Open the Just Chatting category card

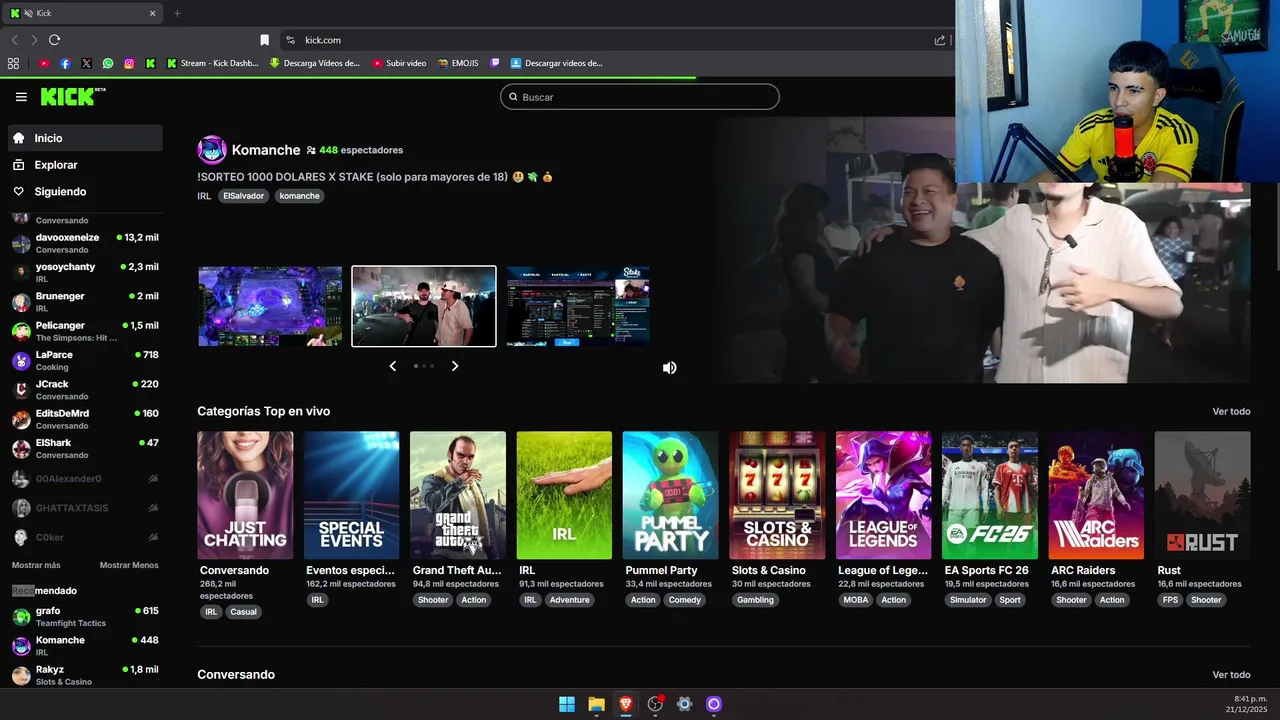tap(245, 495)
